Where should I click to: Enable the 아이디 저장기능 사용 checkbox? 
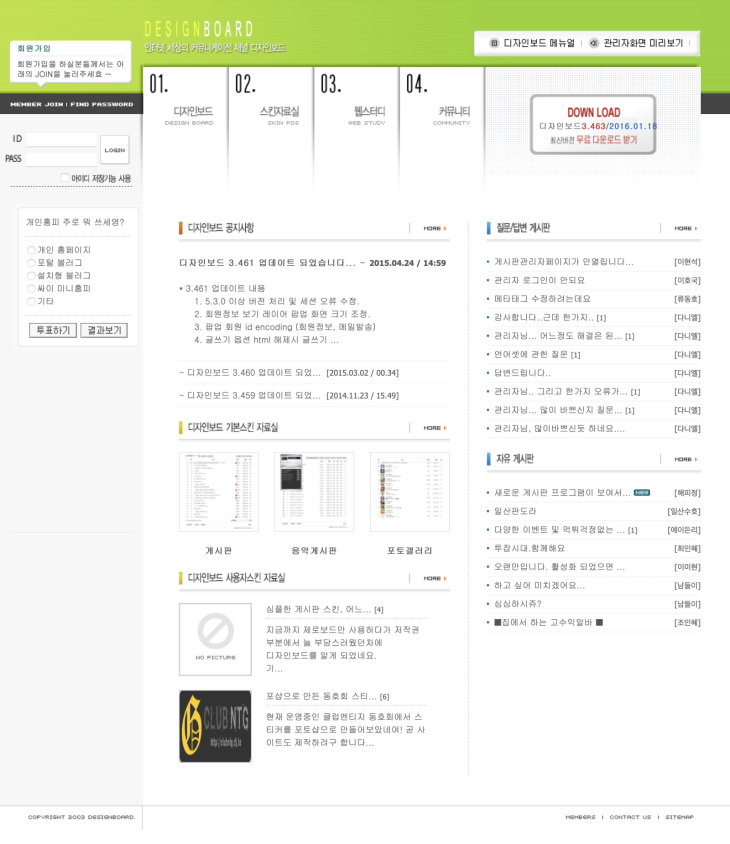[65, 178]
